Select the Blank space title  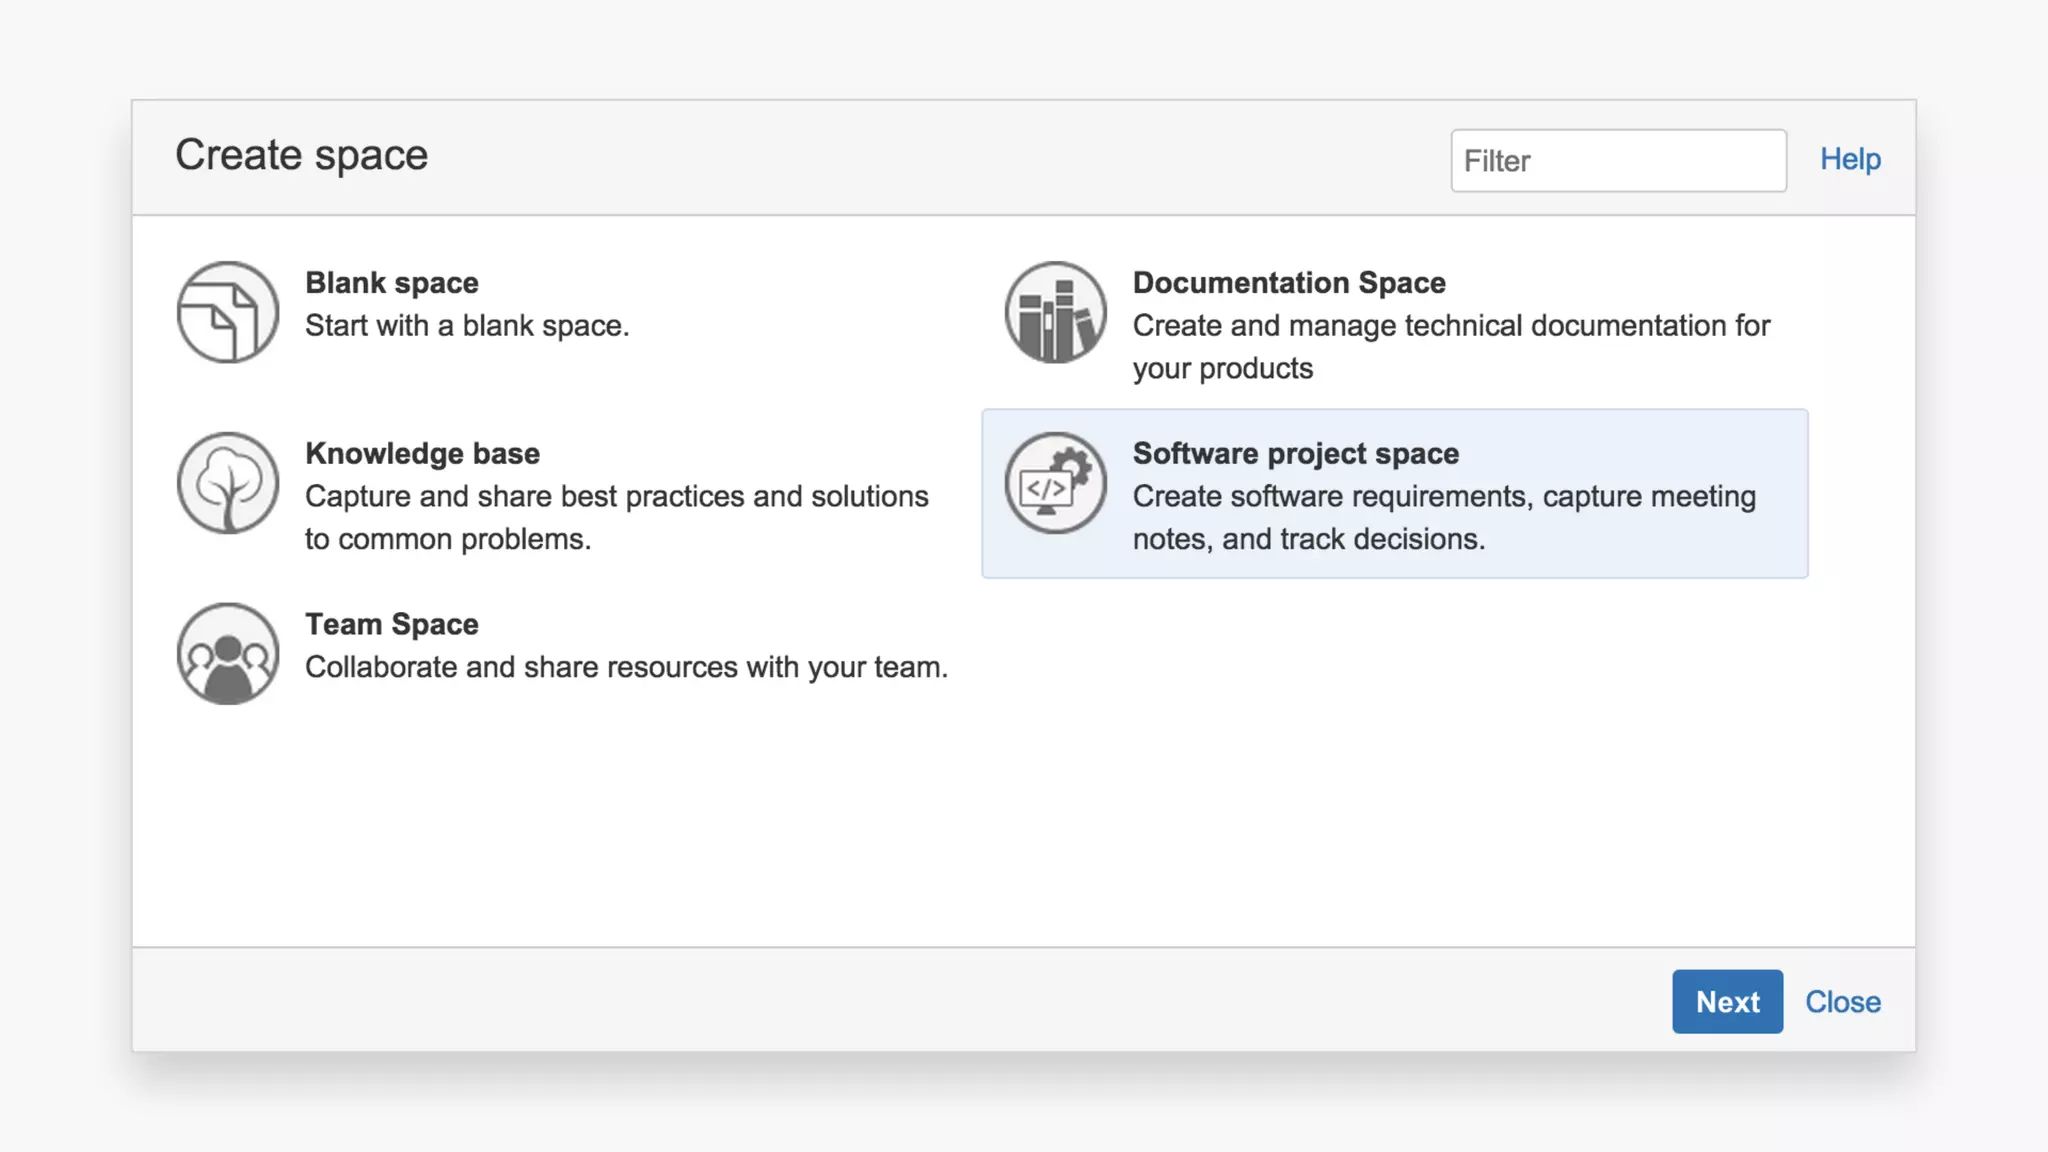click(391, 283)
